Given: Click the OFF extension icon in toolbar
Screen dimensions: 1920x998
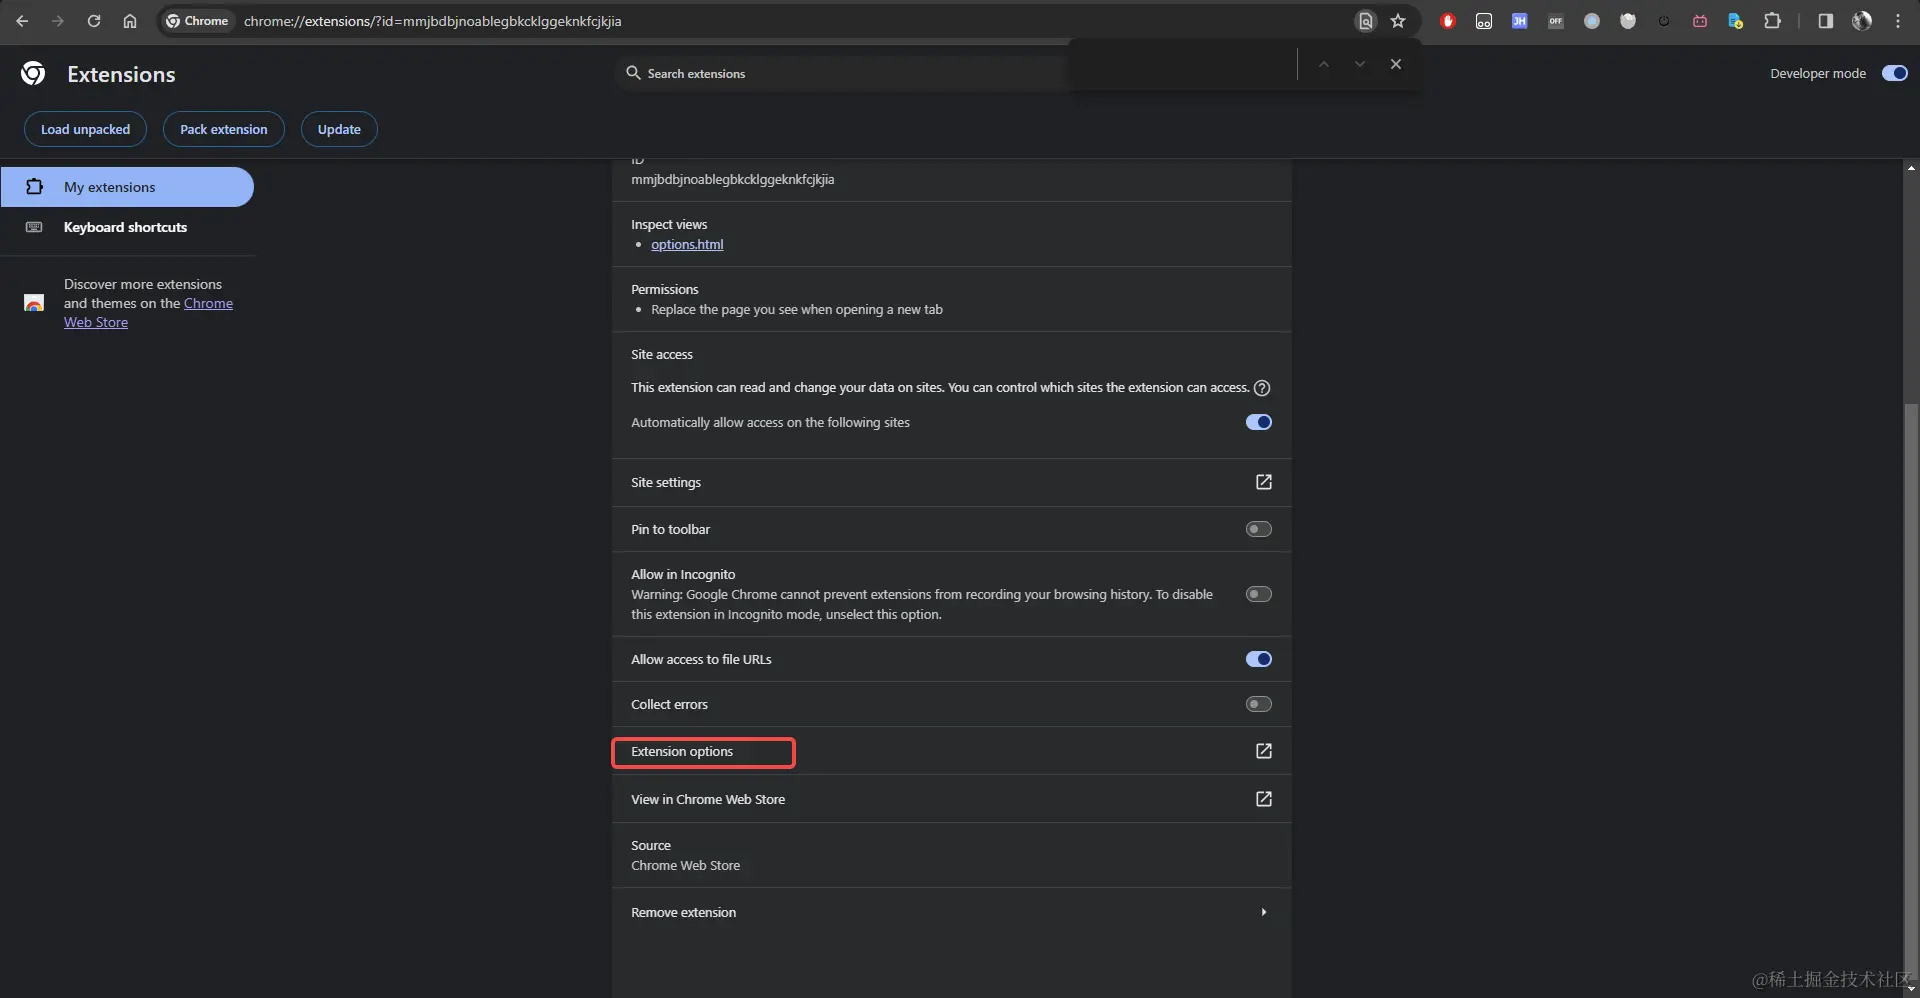Looking at the screenshot, I should (1555, 21).
